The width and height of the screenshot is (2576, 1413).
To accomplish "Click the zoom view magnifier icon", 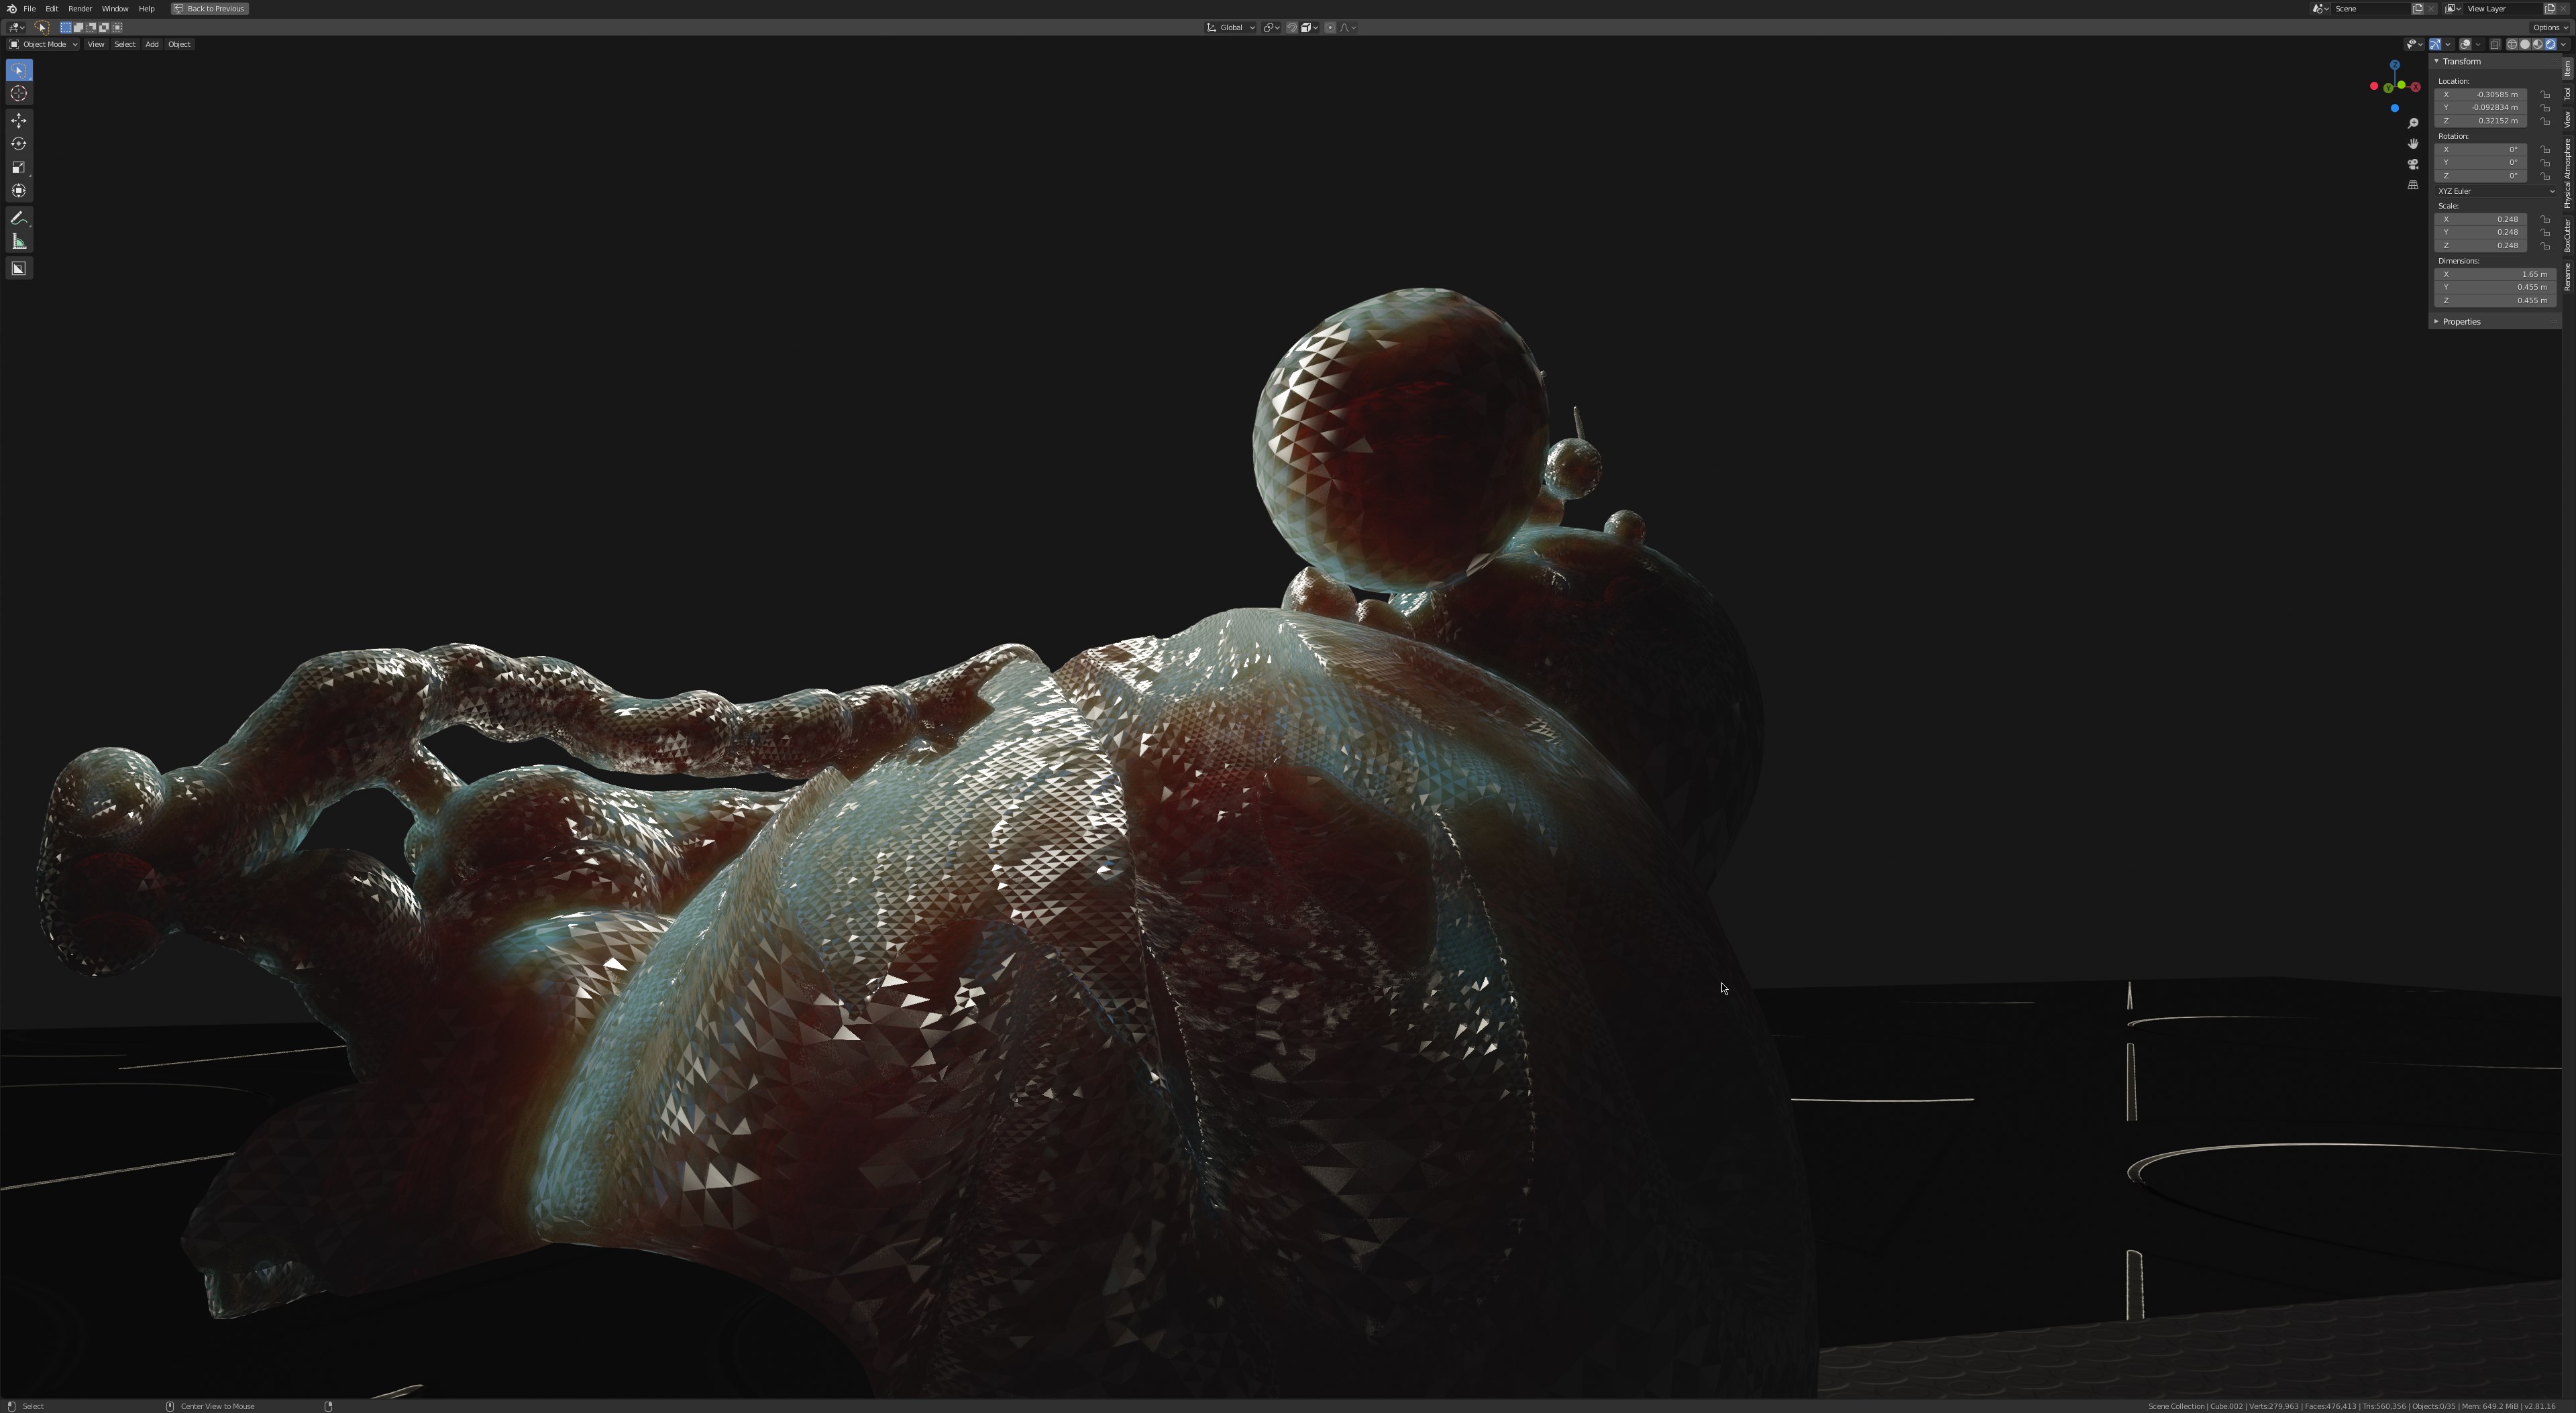I will [2413, 123].
